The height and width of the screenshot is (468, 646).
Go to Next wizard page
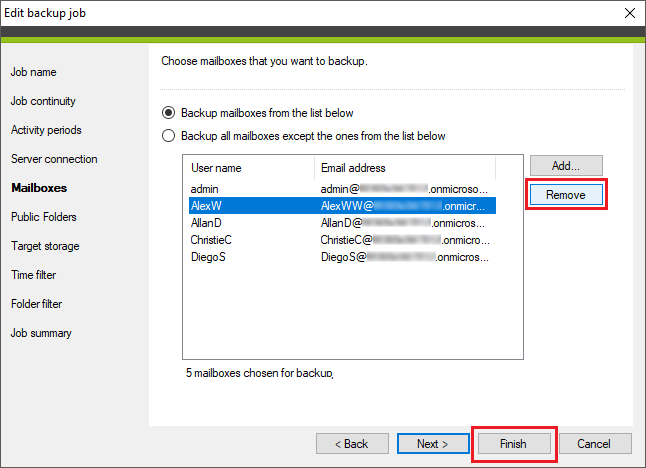point(431,443)
